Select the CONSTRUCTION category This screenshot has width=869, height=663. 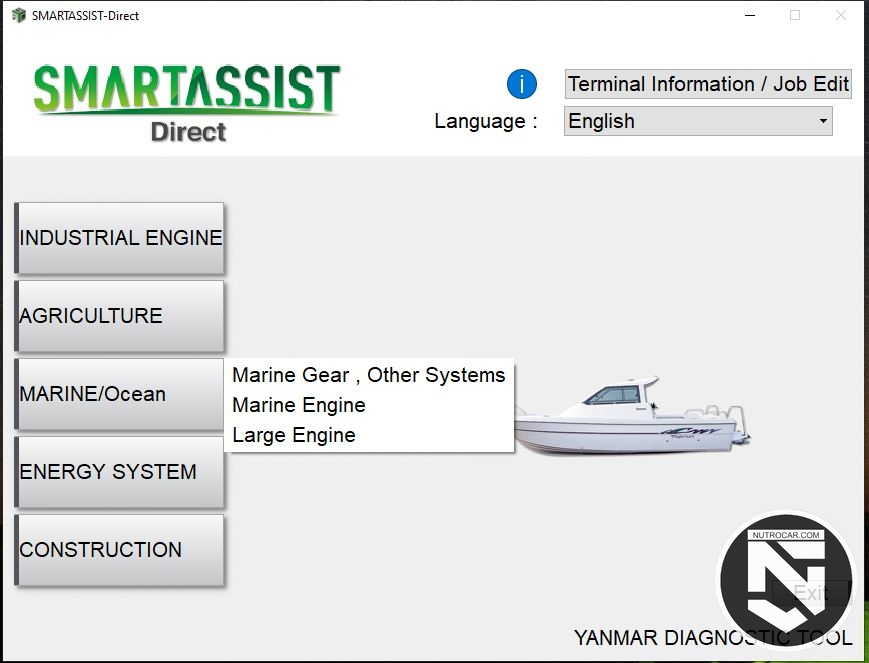[x=120, y=550]
